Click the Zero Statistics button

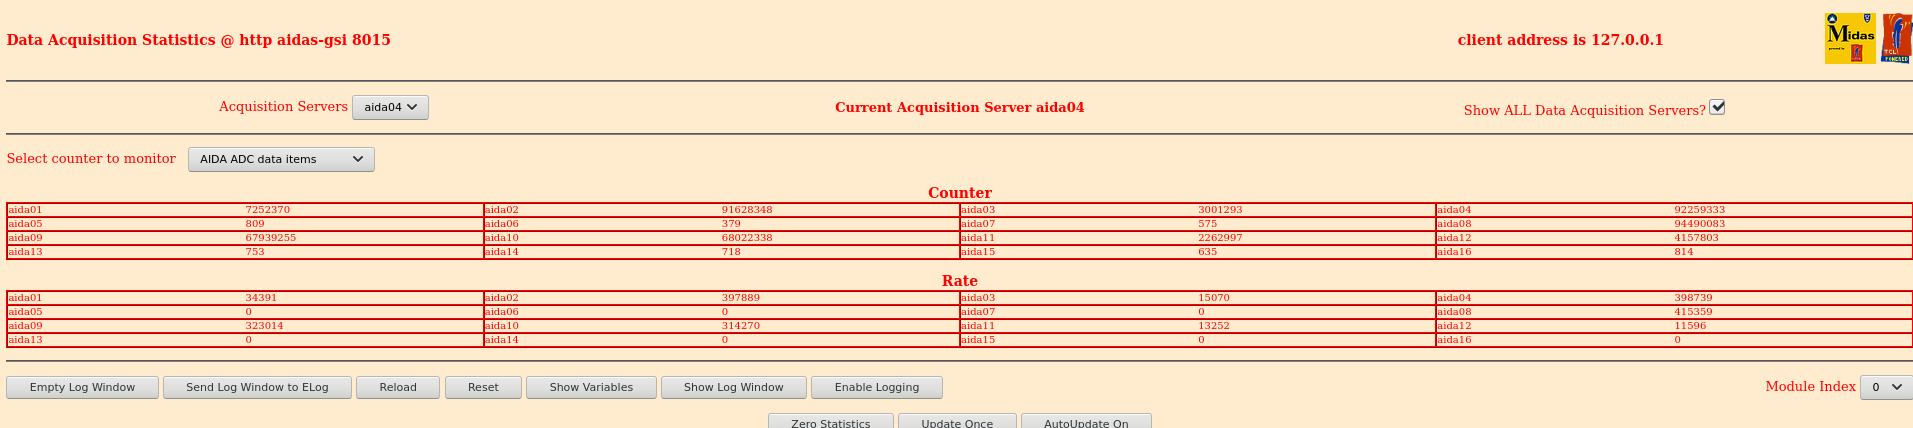point(831,422)
